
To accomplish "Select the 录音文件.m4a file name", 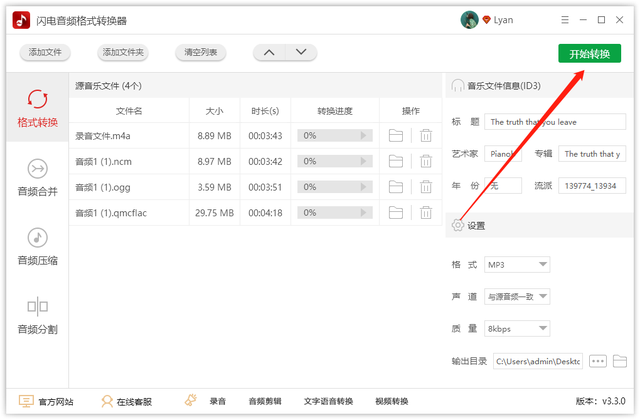I will [x=102, y=136].
